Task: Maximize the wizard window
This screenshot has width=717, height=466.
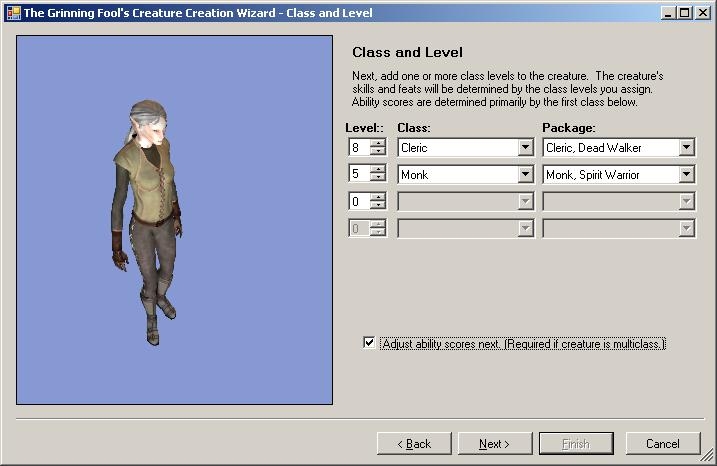Action: pyautogui.click(x=683, y=13)
